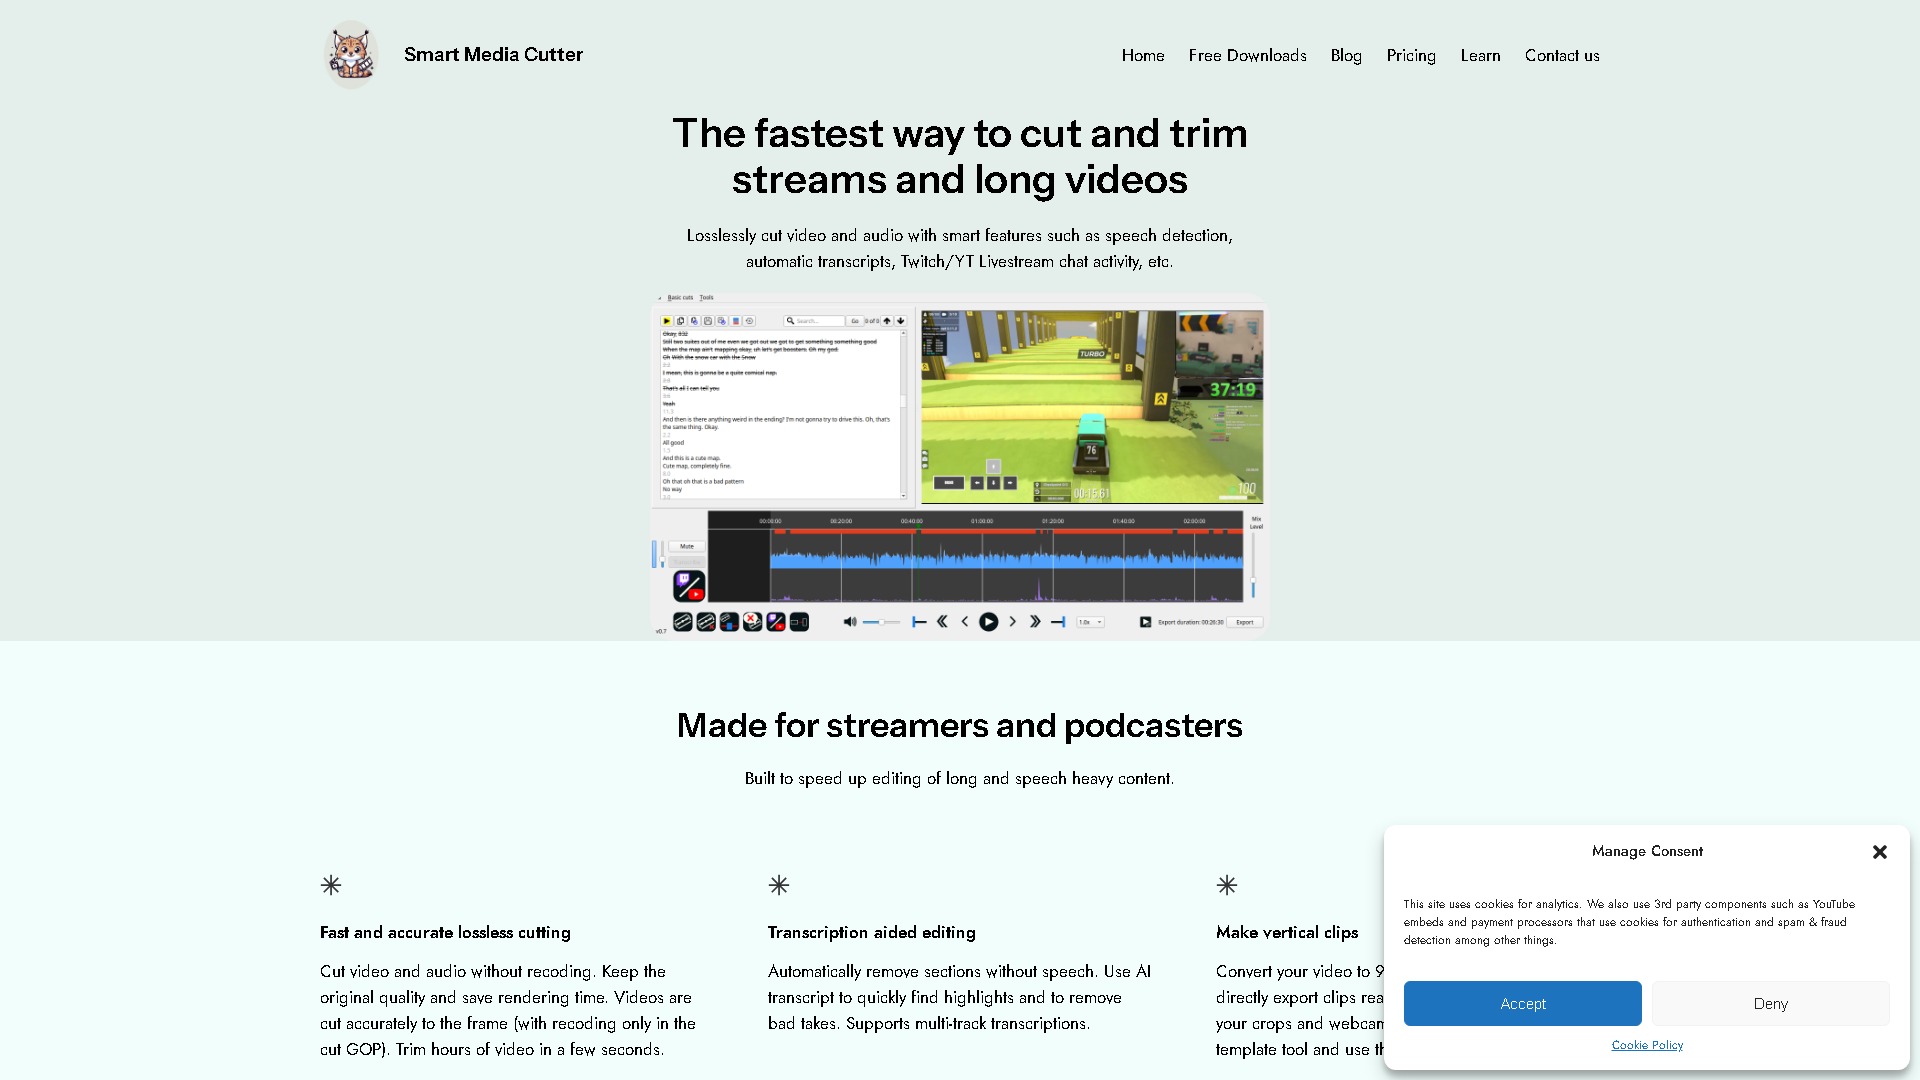Step back with single left chevron
Viewport: 1920px width, 1080px height.
pyautogui.click(x=965, y=622)
